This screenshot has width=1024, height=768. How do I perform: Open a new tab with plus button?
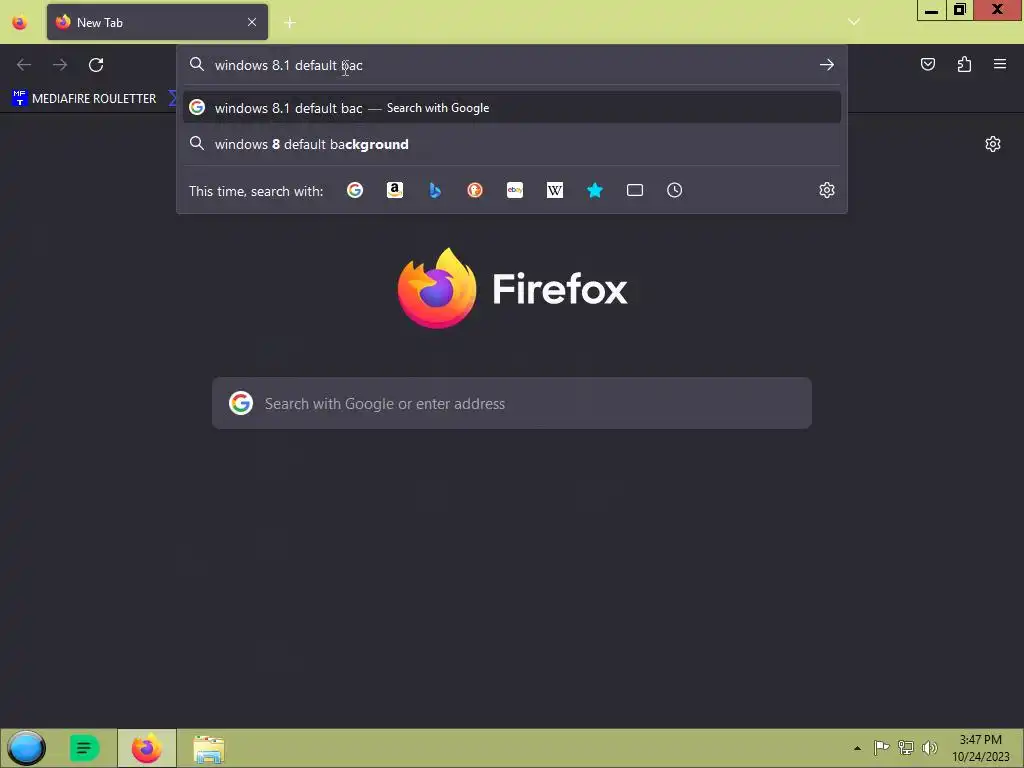[290, 23]
